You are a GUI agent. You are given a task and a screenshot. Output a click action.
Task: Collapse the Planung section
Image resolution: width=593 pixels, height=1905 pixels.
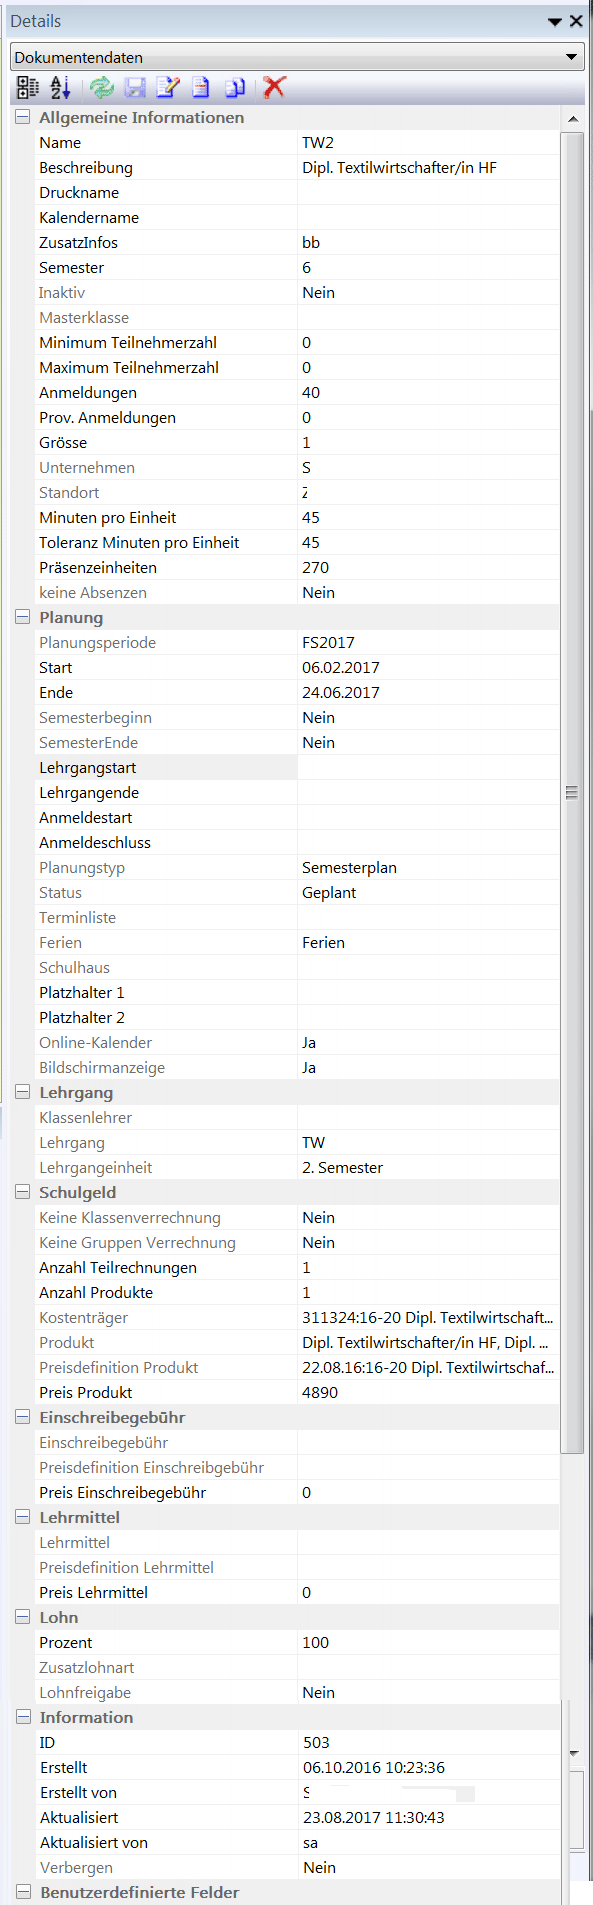point(21,617)
